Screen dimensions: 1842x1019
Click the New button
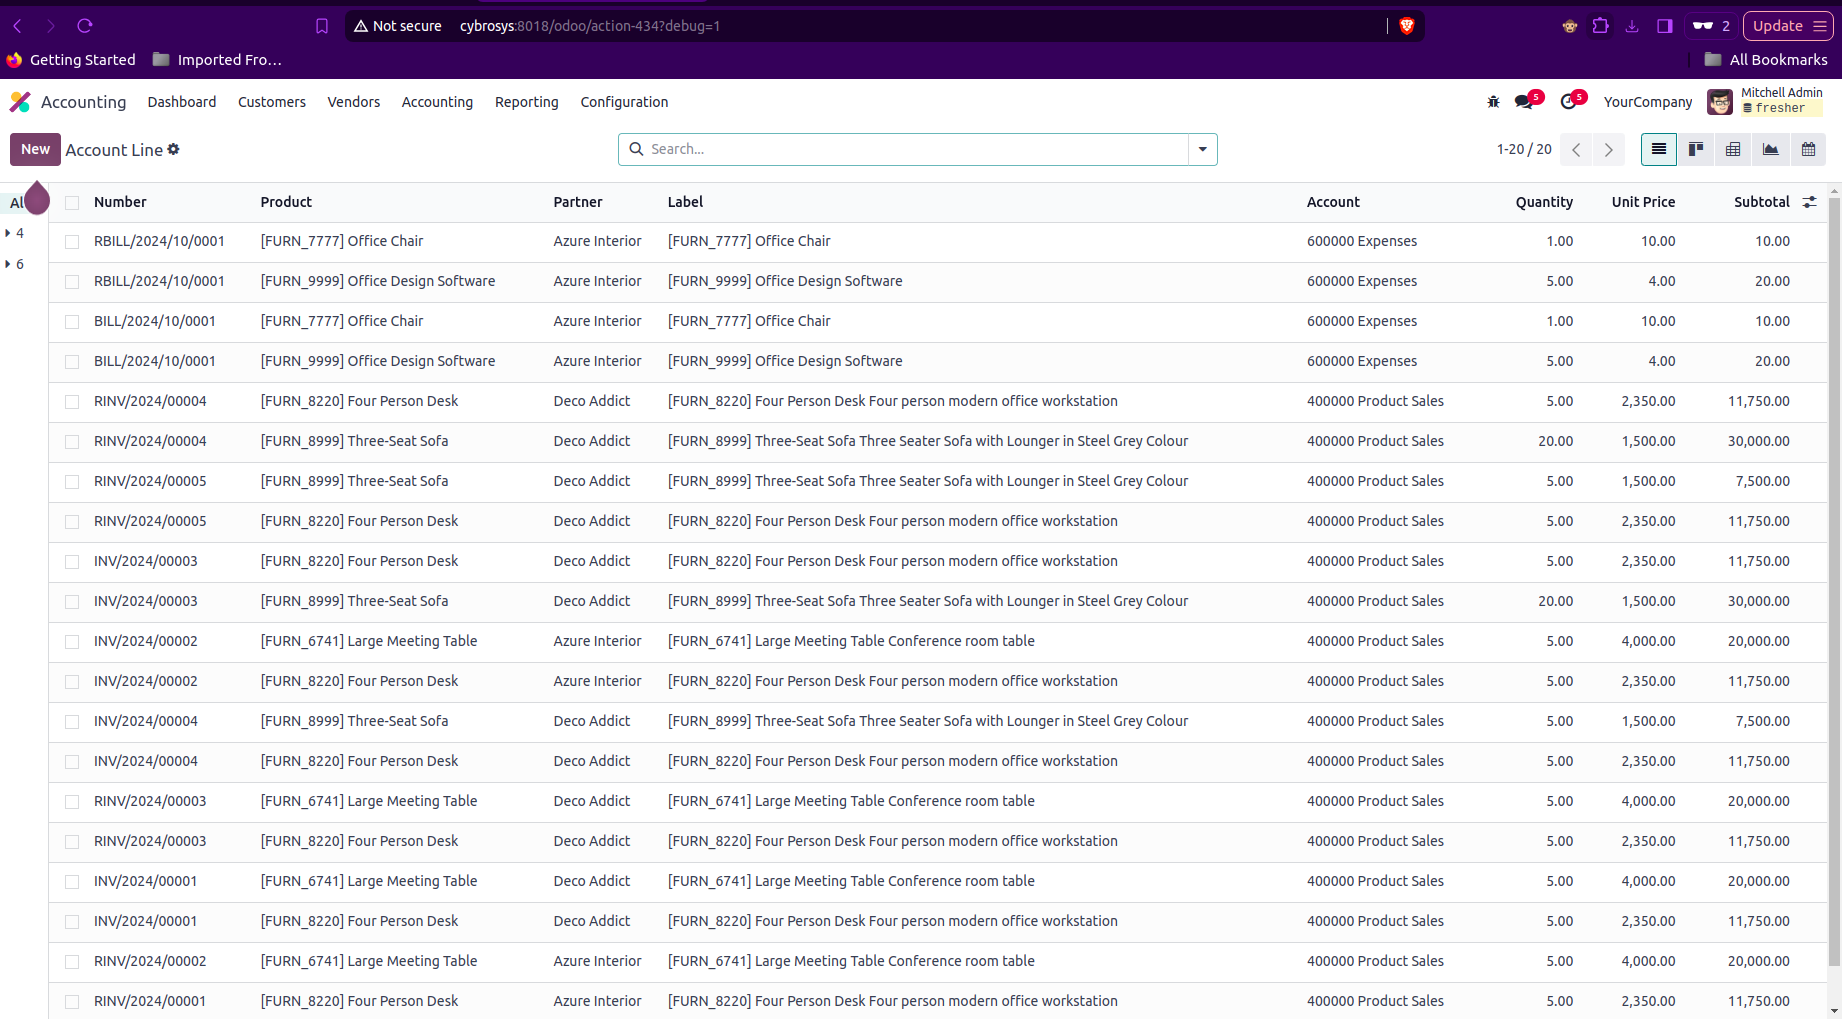click(35, 149)
